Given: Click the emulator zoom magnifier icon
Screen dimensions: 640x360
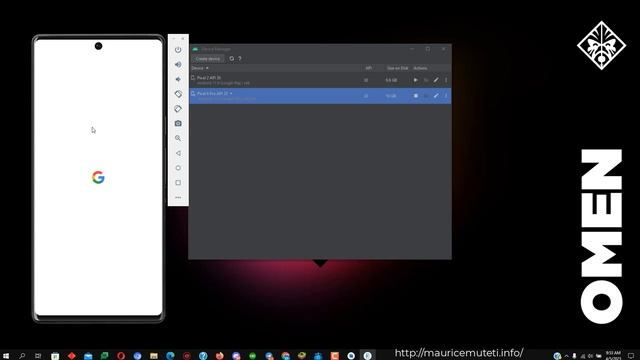Looking at the screenshot, I should coord(178,138).
